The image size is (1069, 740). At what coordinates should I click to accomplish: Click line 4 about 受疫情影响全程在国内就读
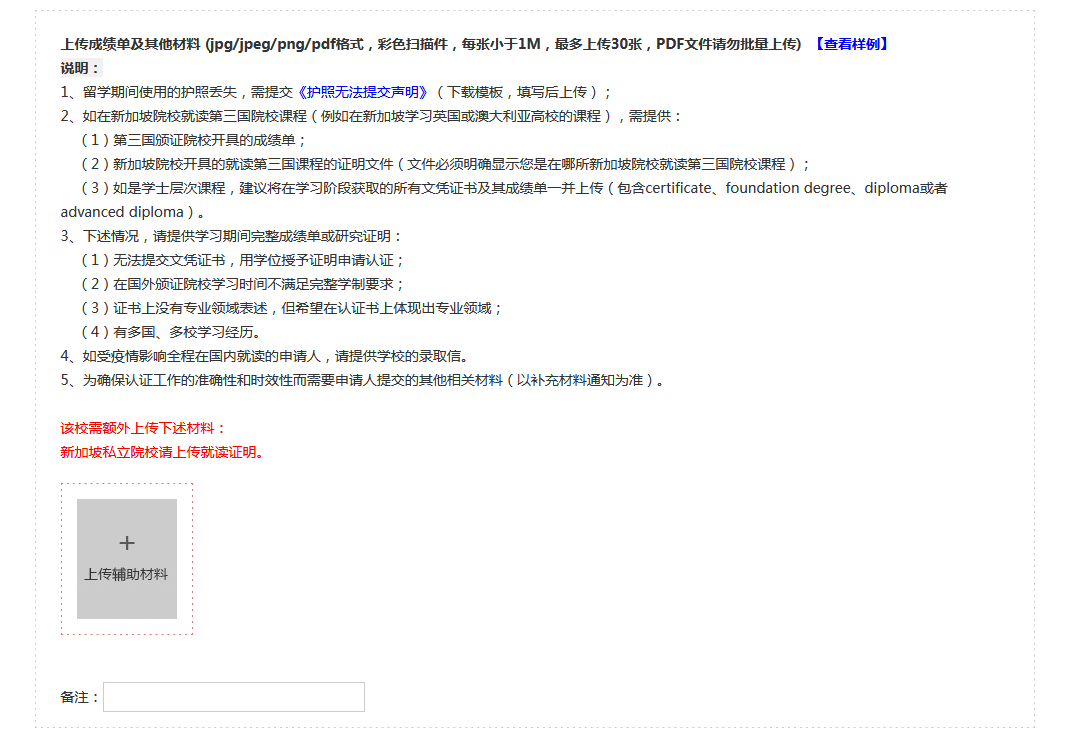point(265,356)
